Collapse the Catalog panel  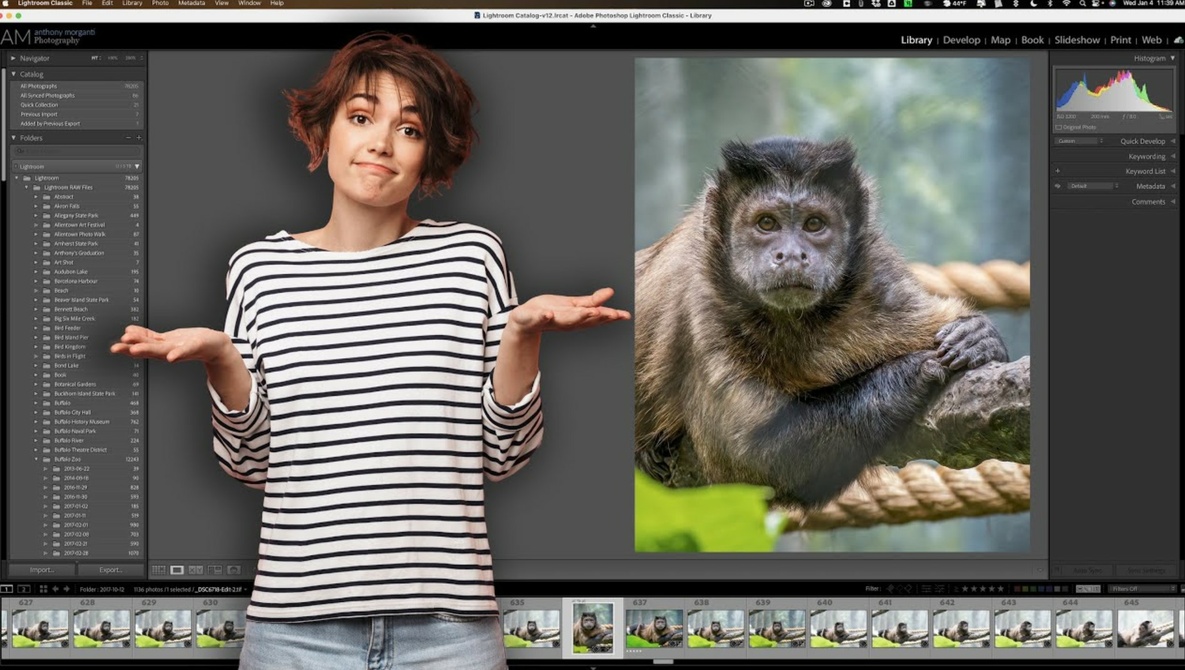(13, 74)
